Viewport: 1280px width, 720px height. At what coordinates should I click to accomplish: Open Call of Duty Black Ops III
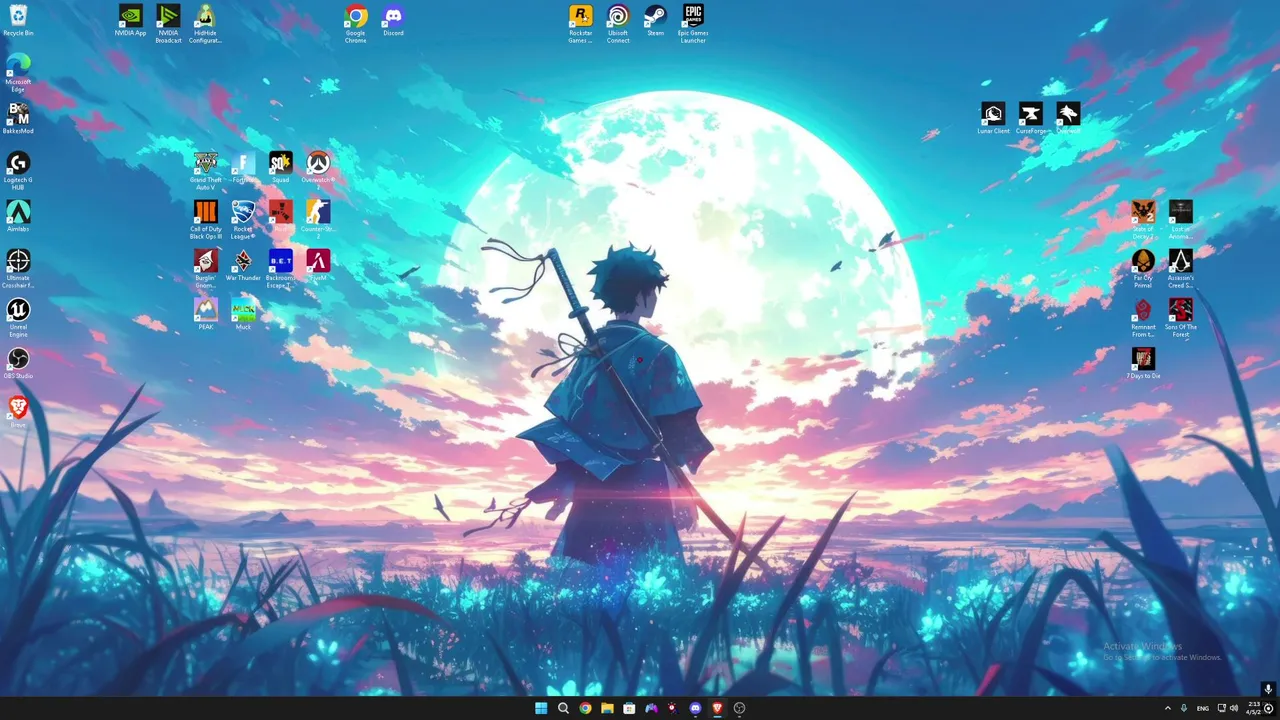[205, 219]
